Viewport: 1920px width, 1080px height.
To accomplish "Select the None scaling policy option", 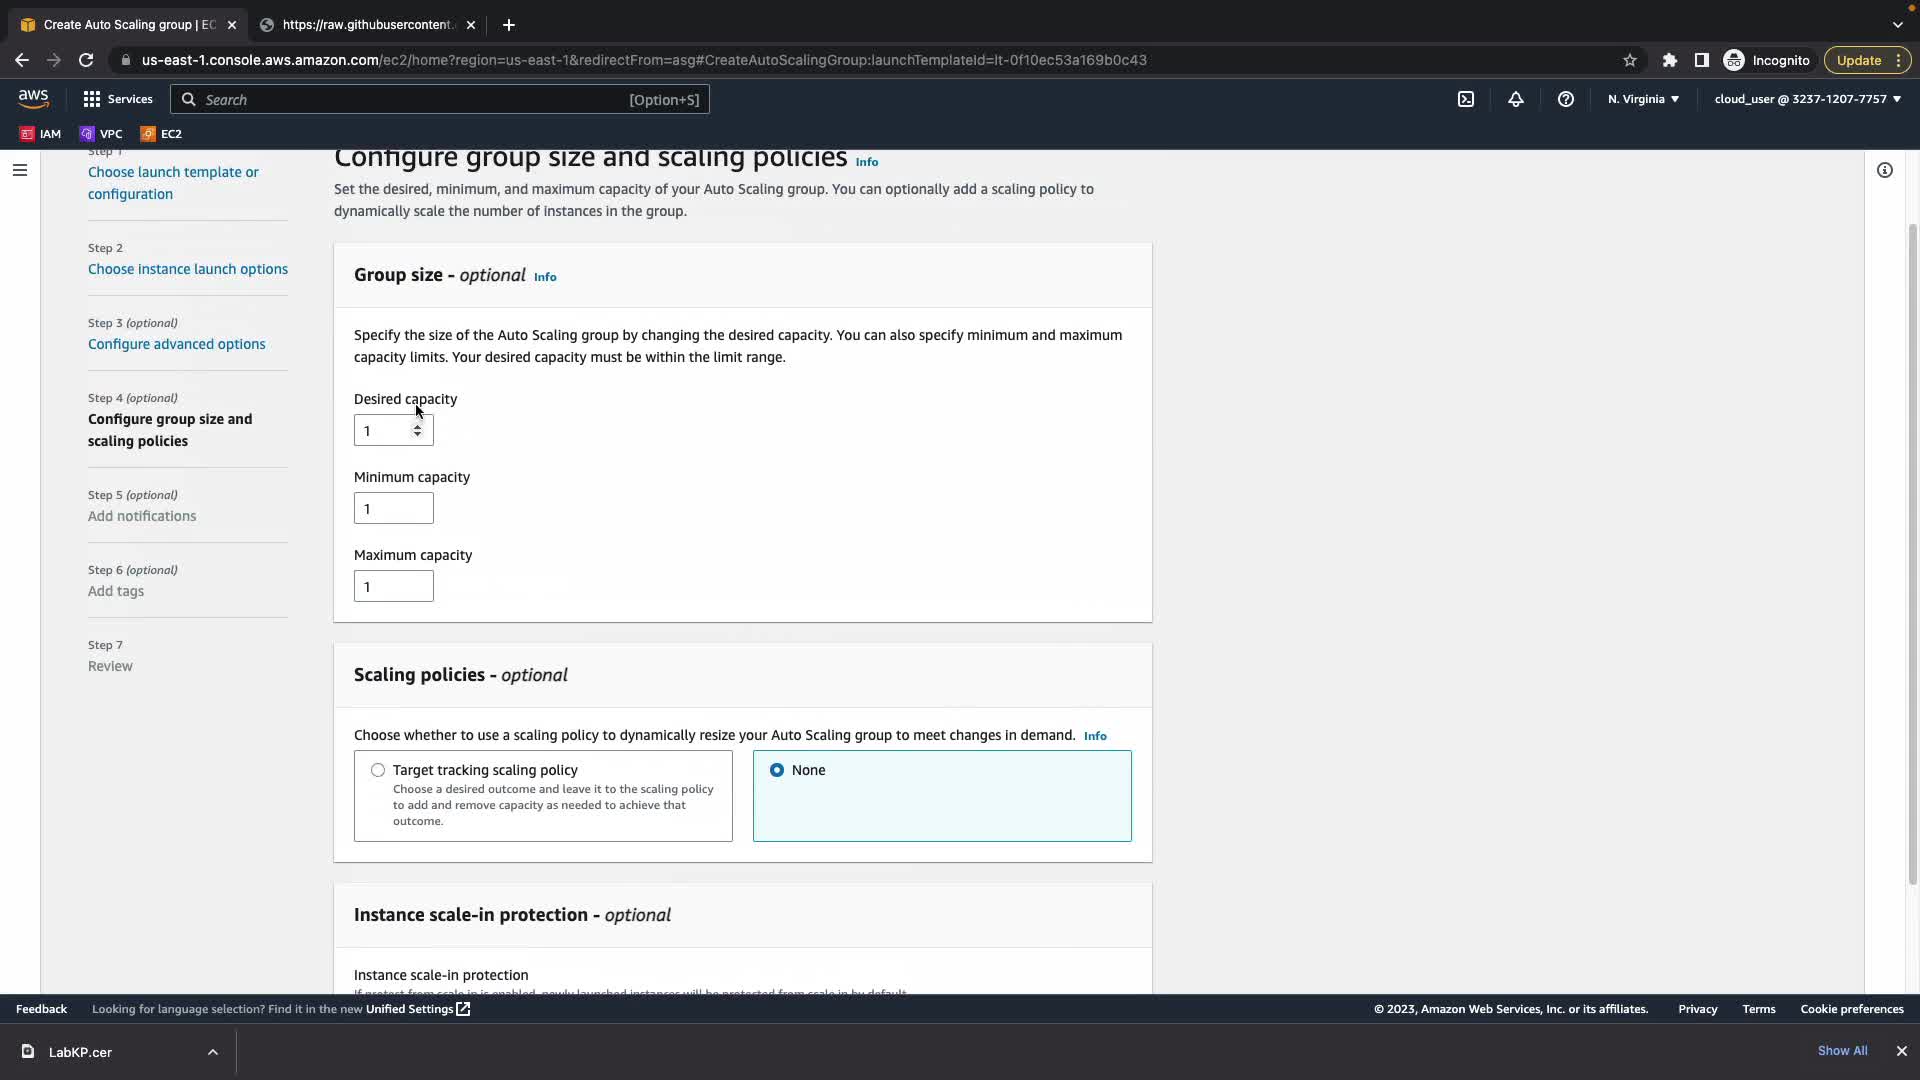I will (x=777, y=770).
